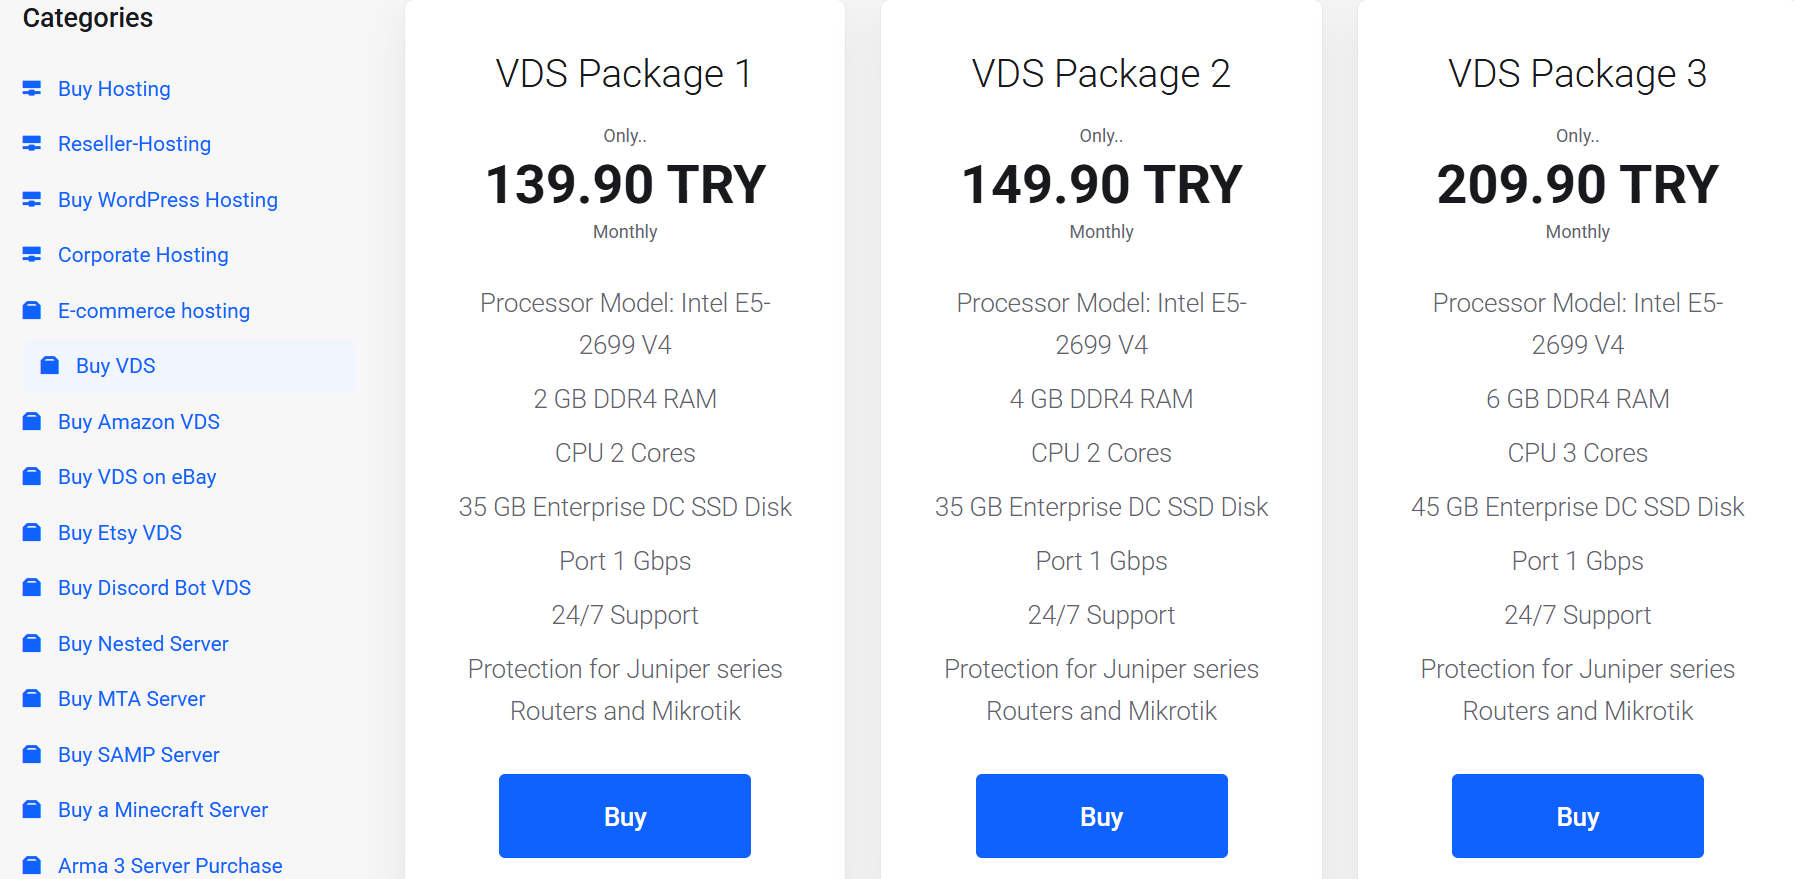Go to Buy Discord Bot VDS
The width and height of the screenshot is (1794, 879).
click(154, 588)
